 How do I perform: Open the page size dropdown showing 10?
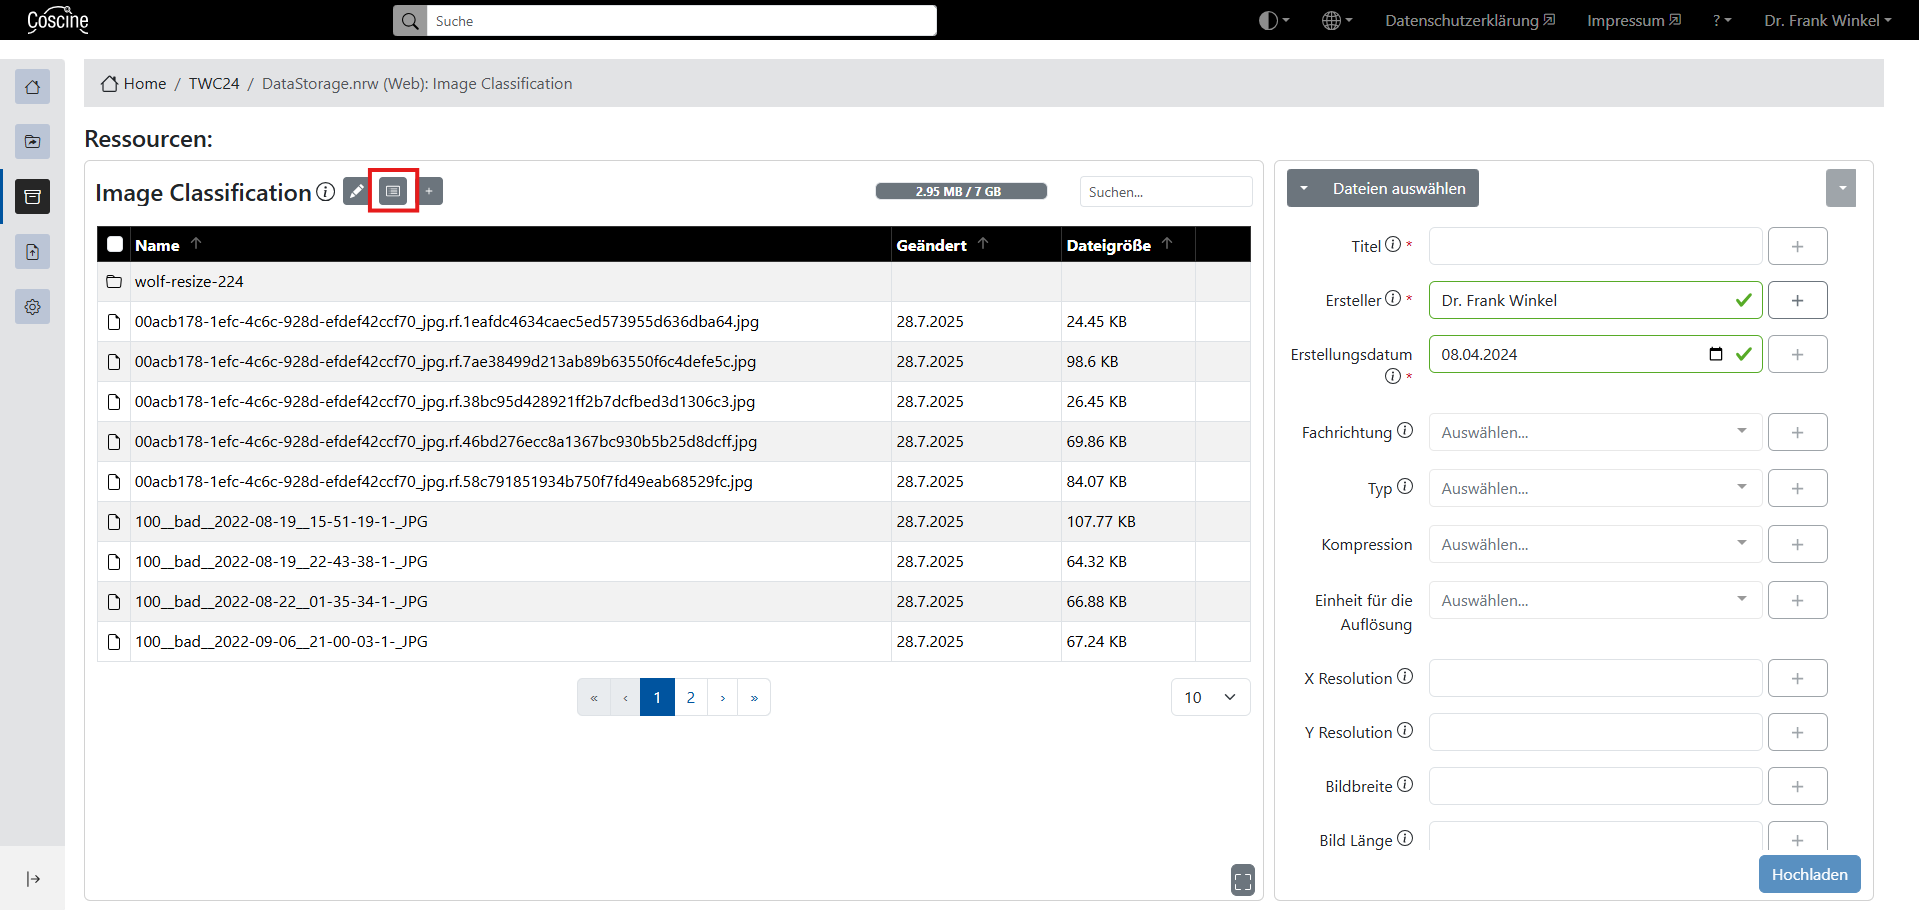[x=1210, y=697]
